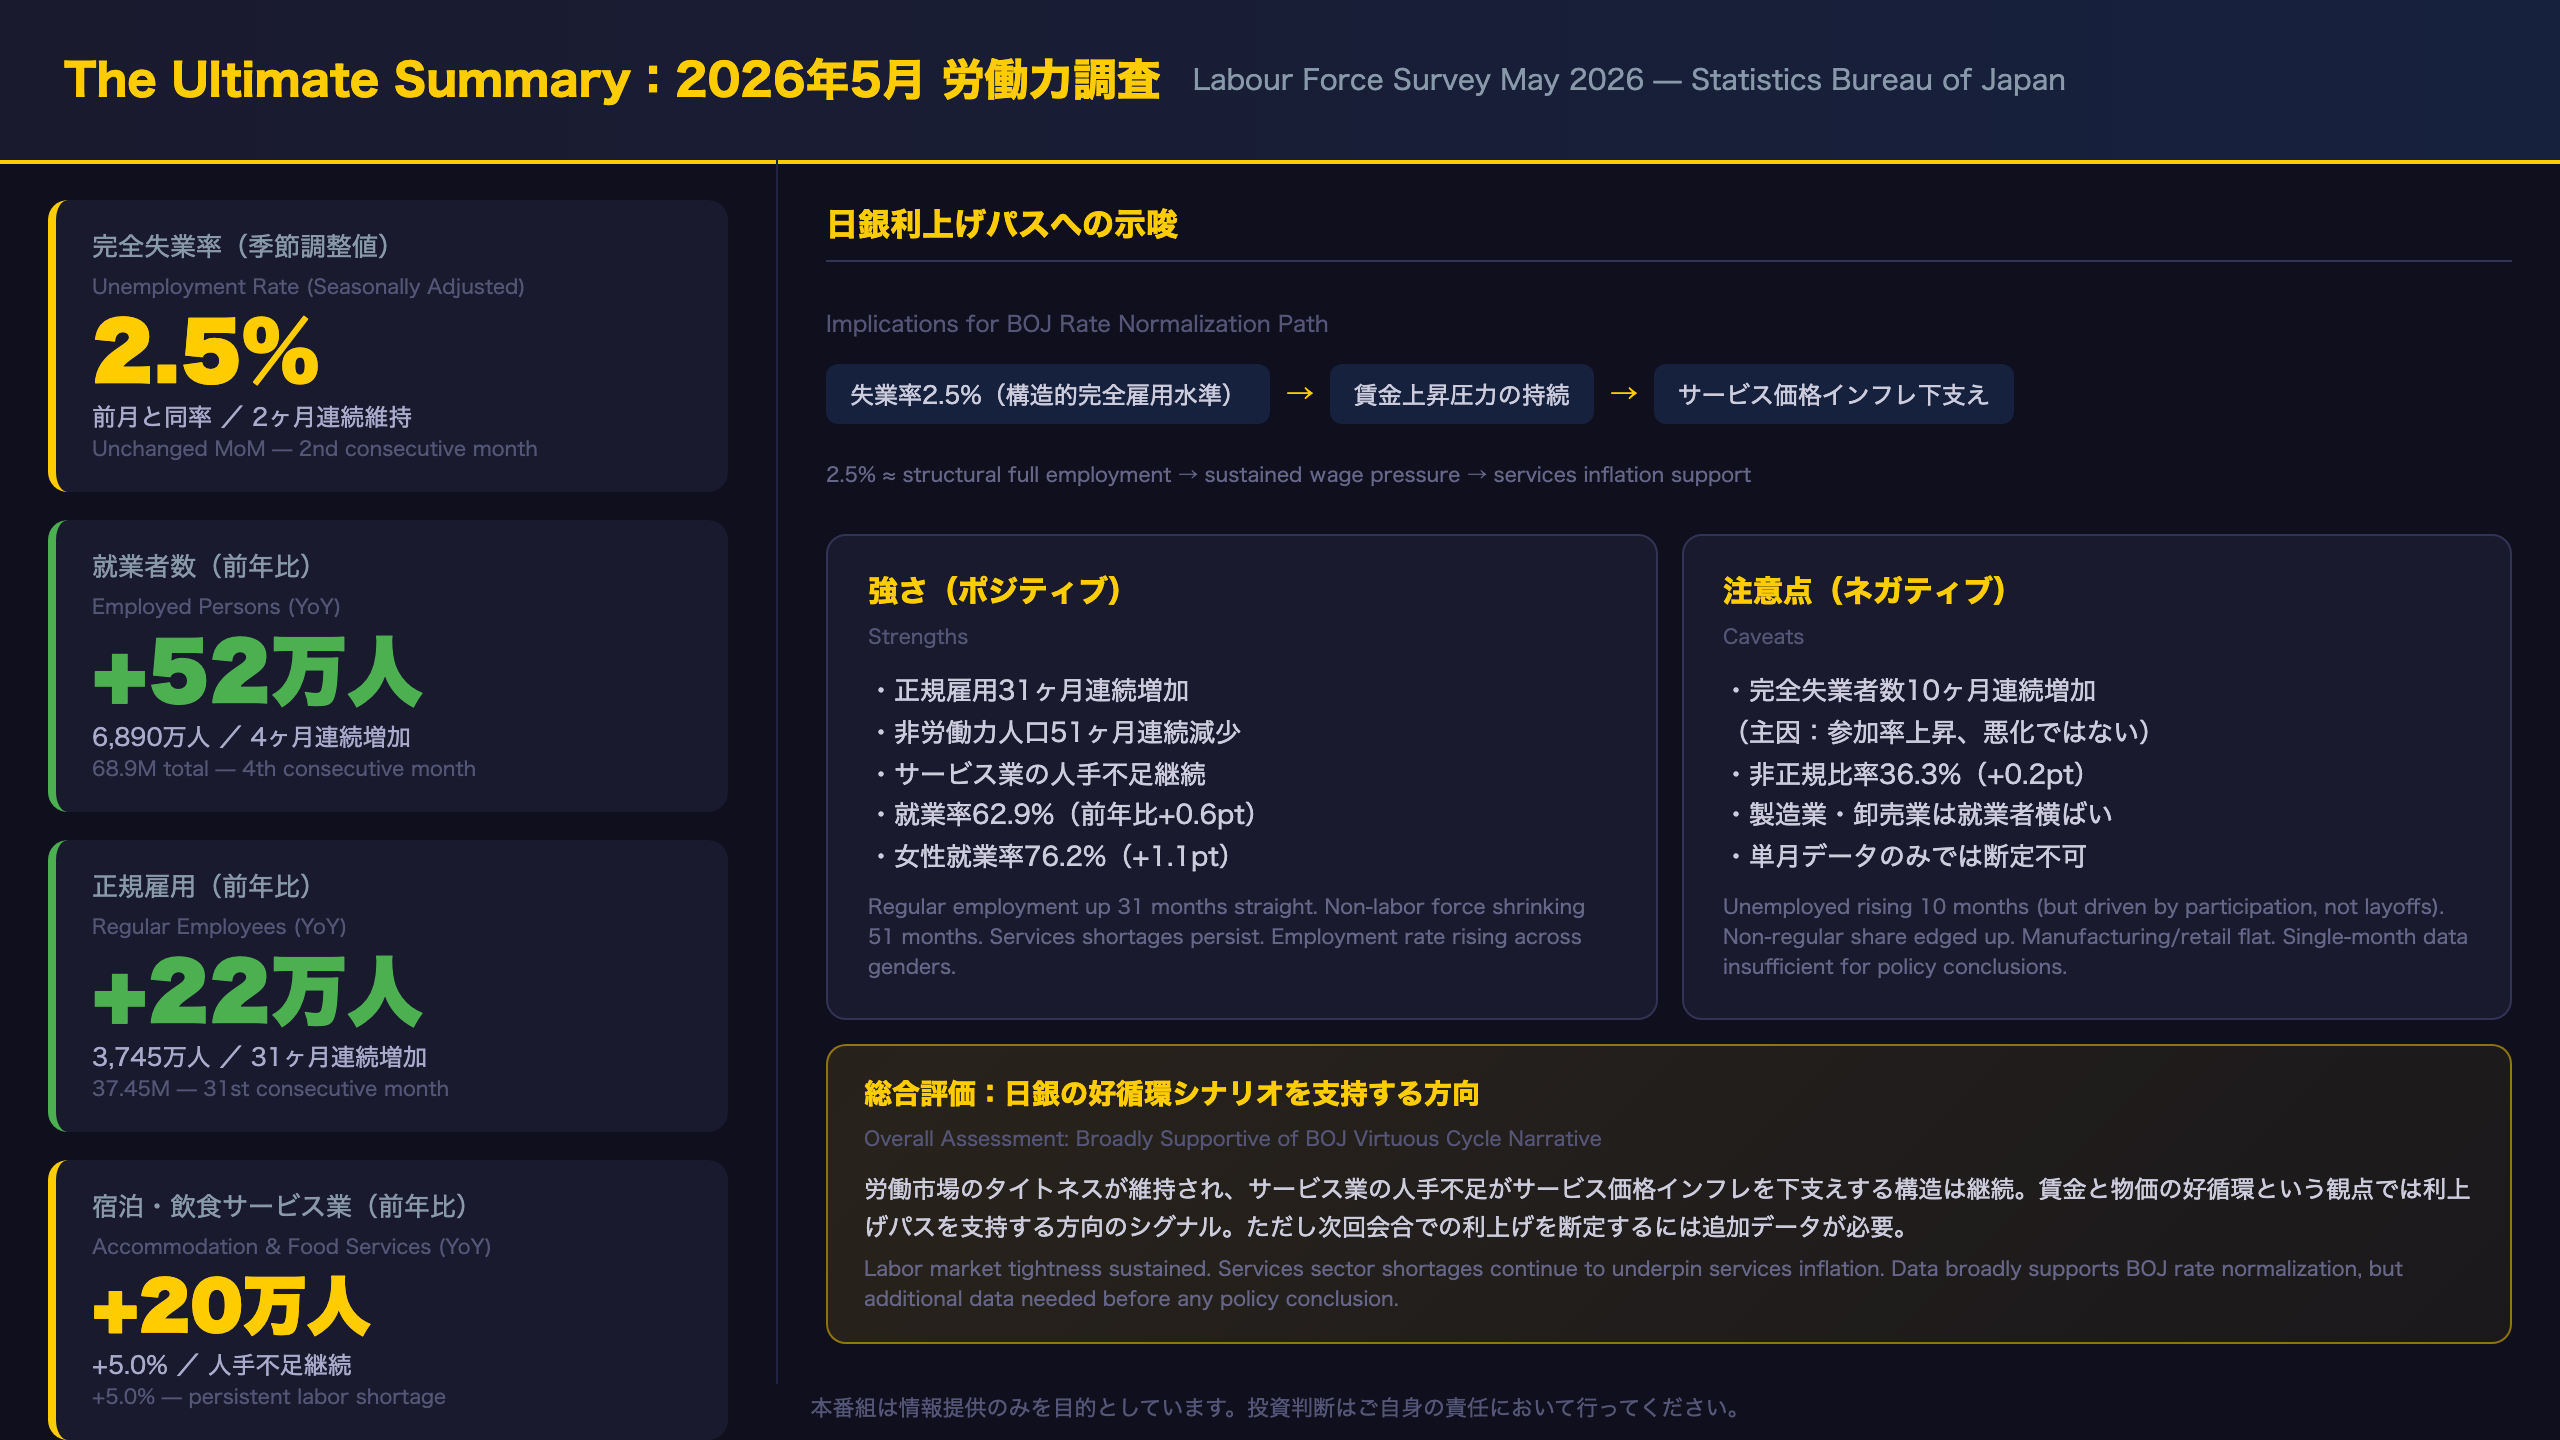
Task: Click the +52万人 figure
Action: (257, 671)
